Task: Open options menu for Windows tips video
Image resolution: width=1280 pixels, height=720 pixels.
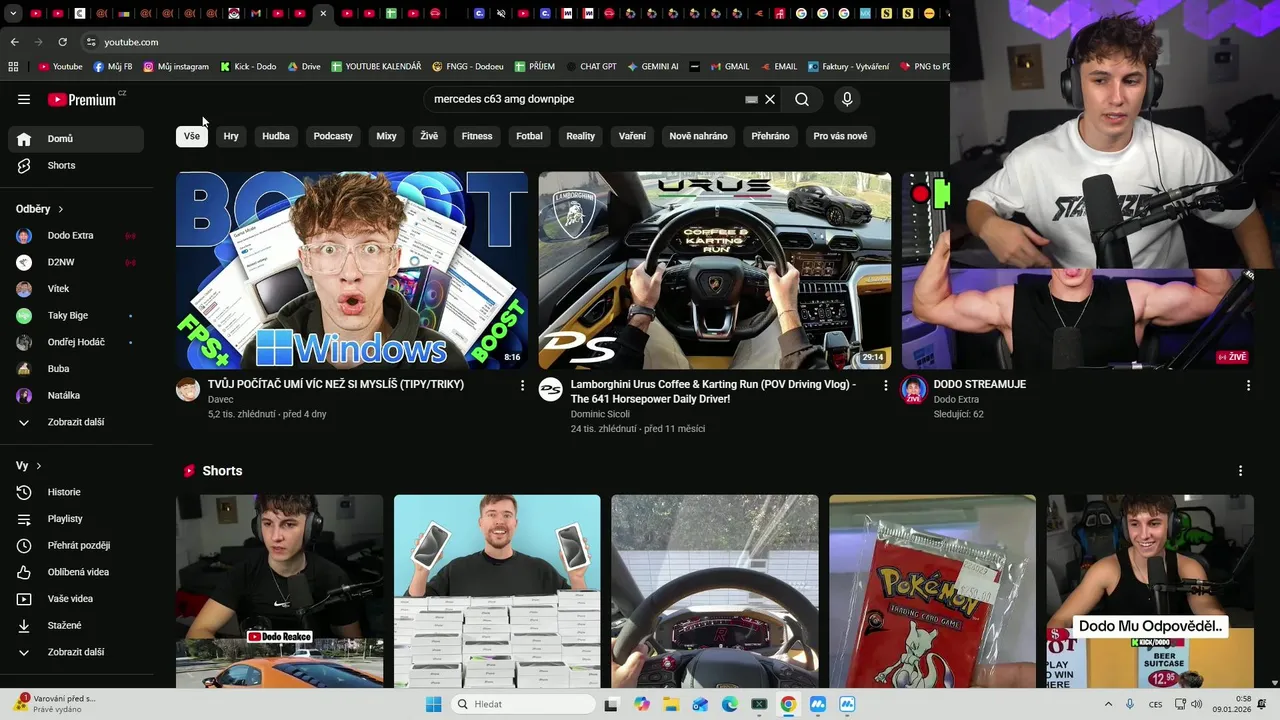Action: (522, 385)
